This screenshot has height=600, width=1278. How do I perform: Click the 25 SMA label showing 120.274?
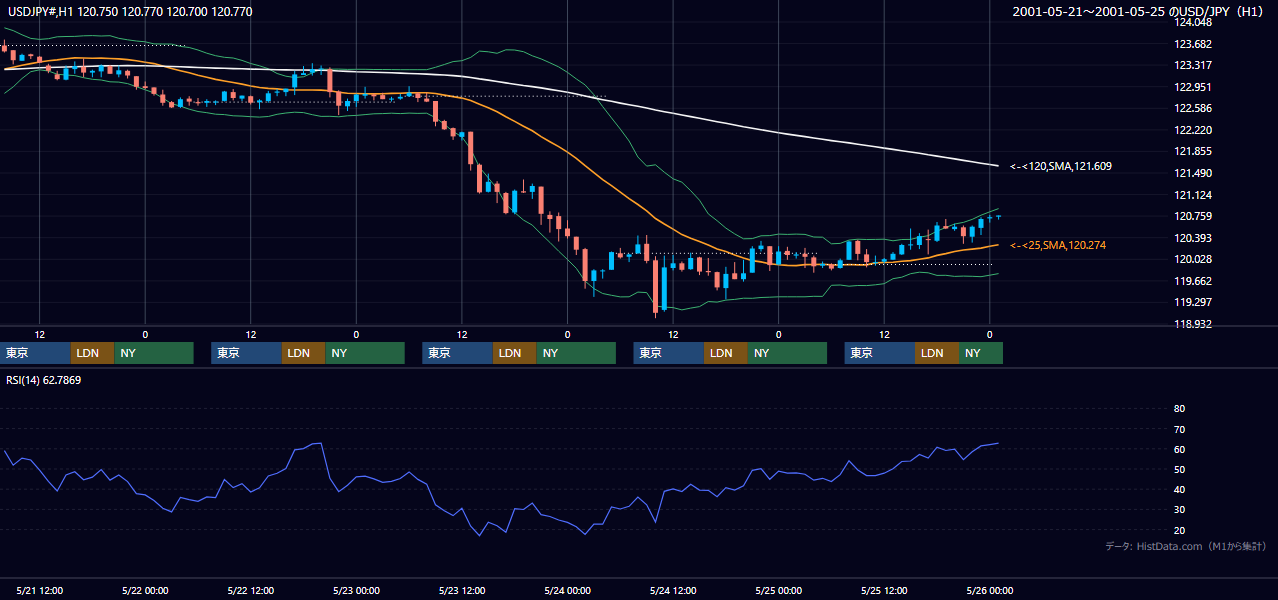tap(1058, 245)
